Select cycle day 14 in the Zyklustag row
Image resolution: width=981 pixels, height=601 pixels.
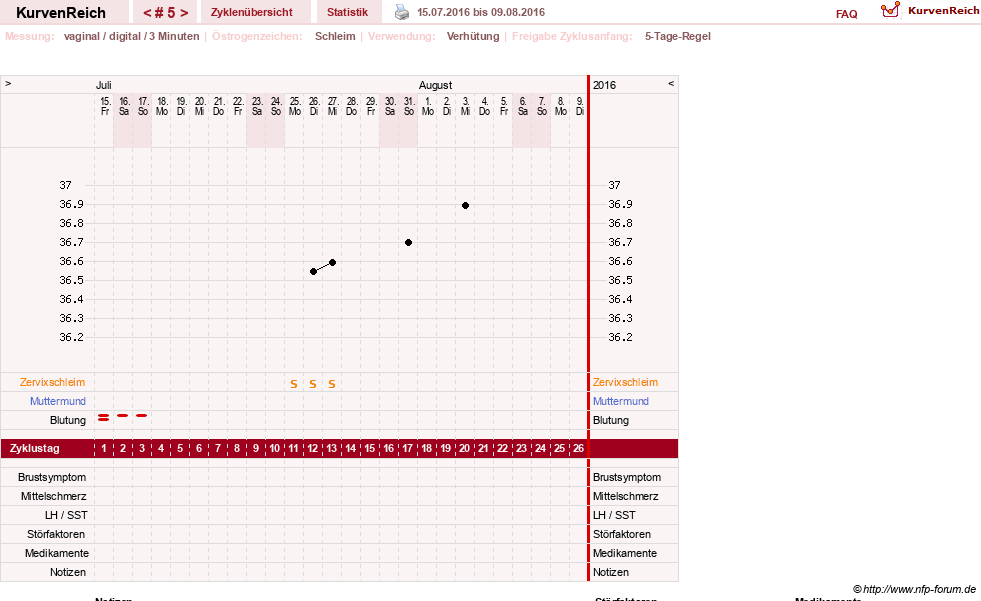click(351, 448)
